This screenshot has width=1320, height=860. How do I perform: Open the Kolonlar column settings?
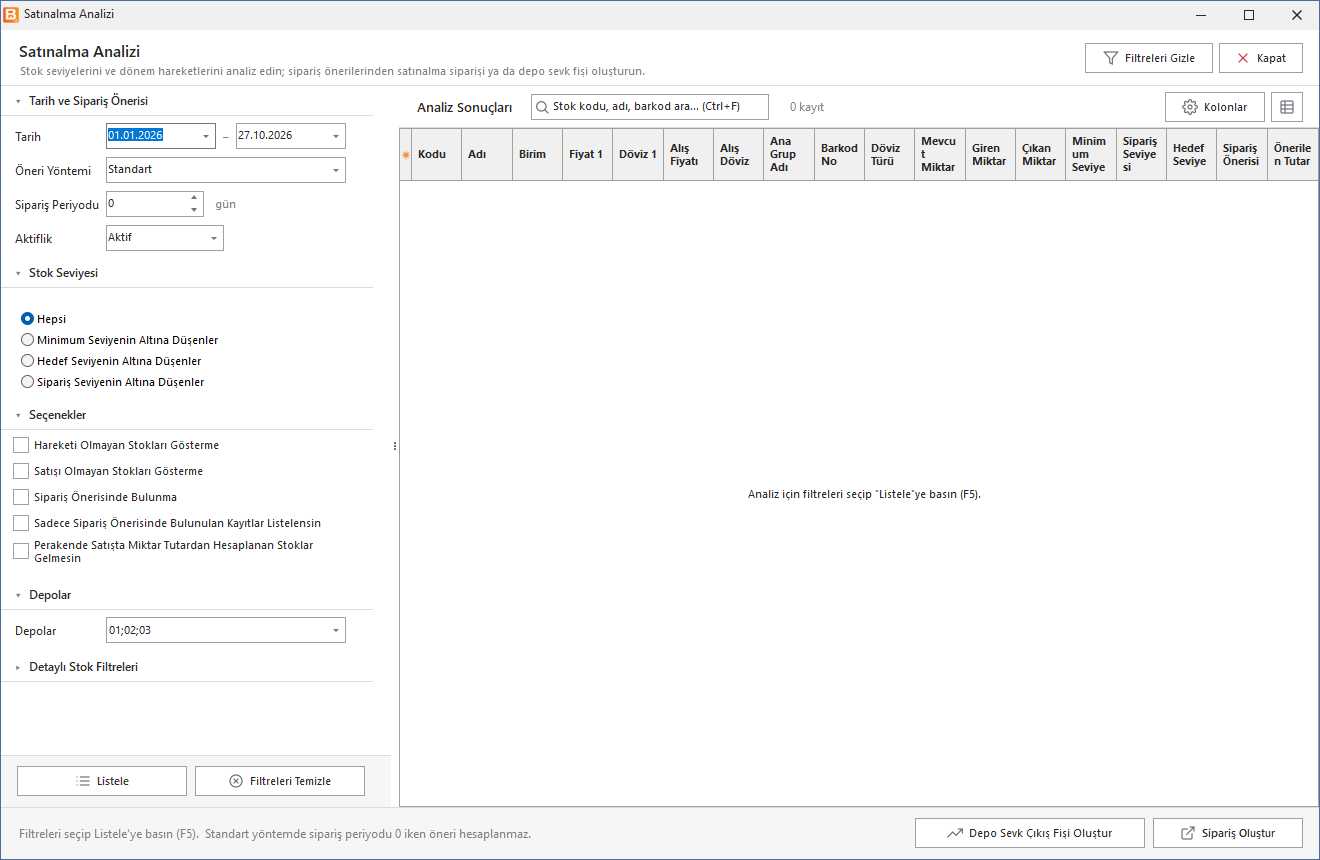click(1214, 107)
